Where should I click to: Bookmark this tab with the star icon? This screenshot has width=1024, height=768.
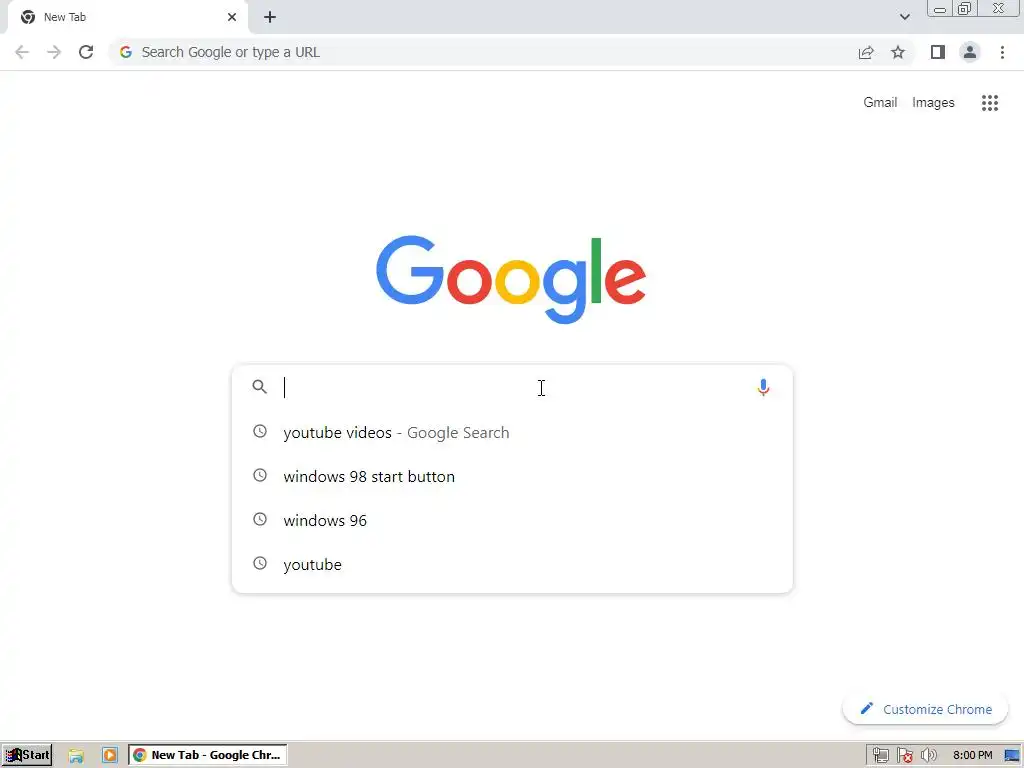point(898,52)
